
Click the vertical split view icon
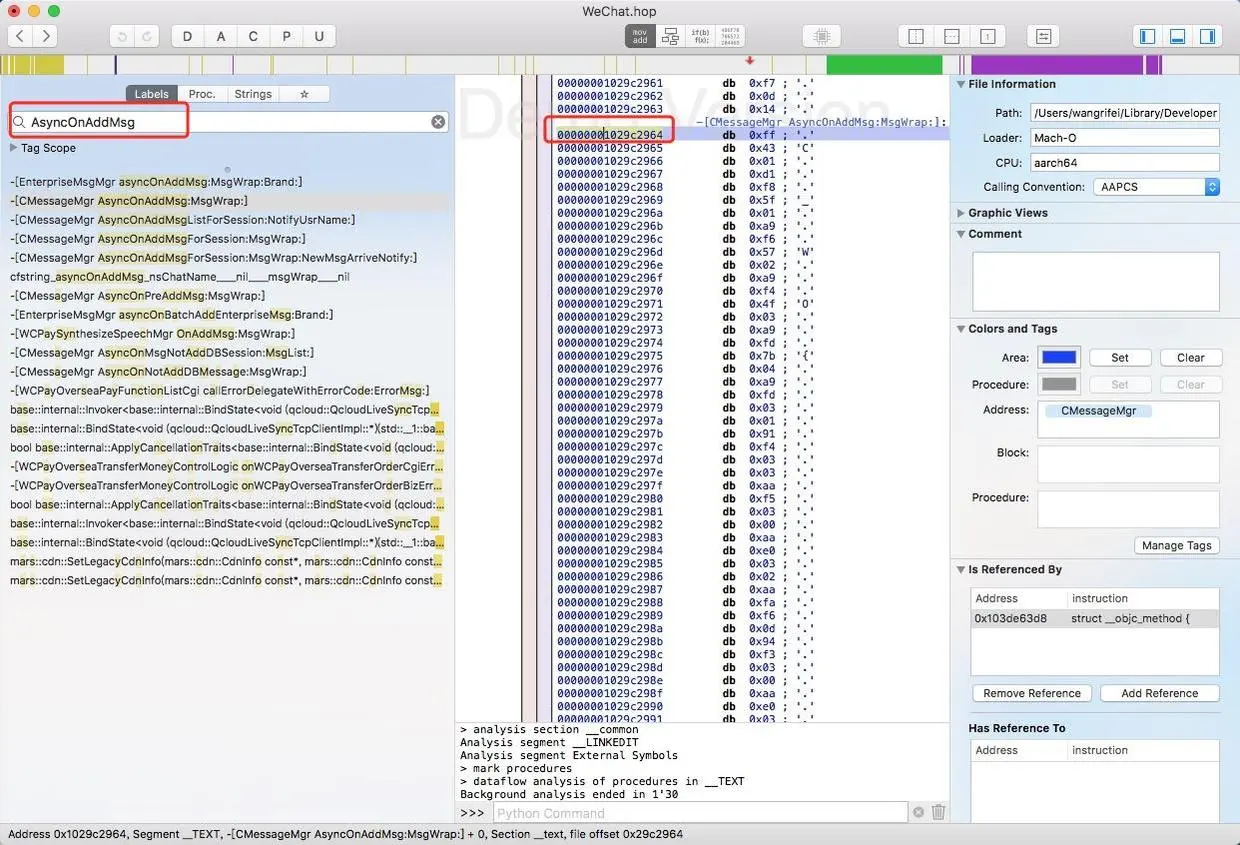click(x=916, y=36)
